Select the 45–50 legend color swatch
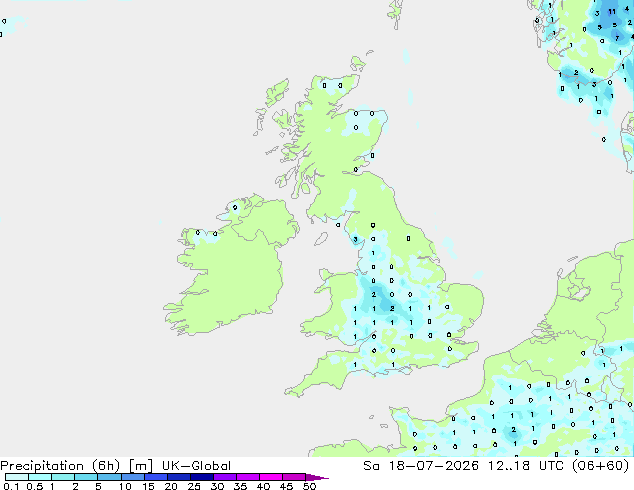This screenshot has width=634, height=490. coord(294,477)
